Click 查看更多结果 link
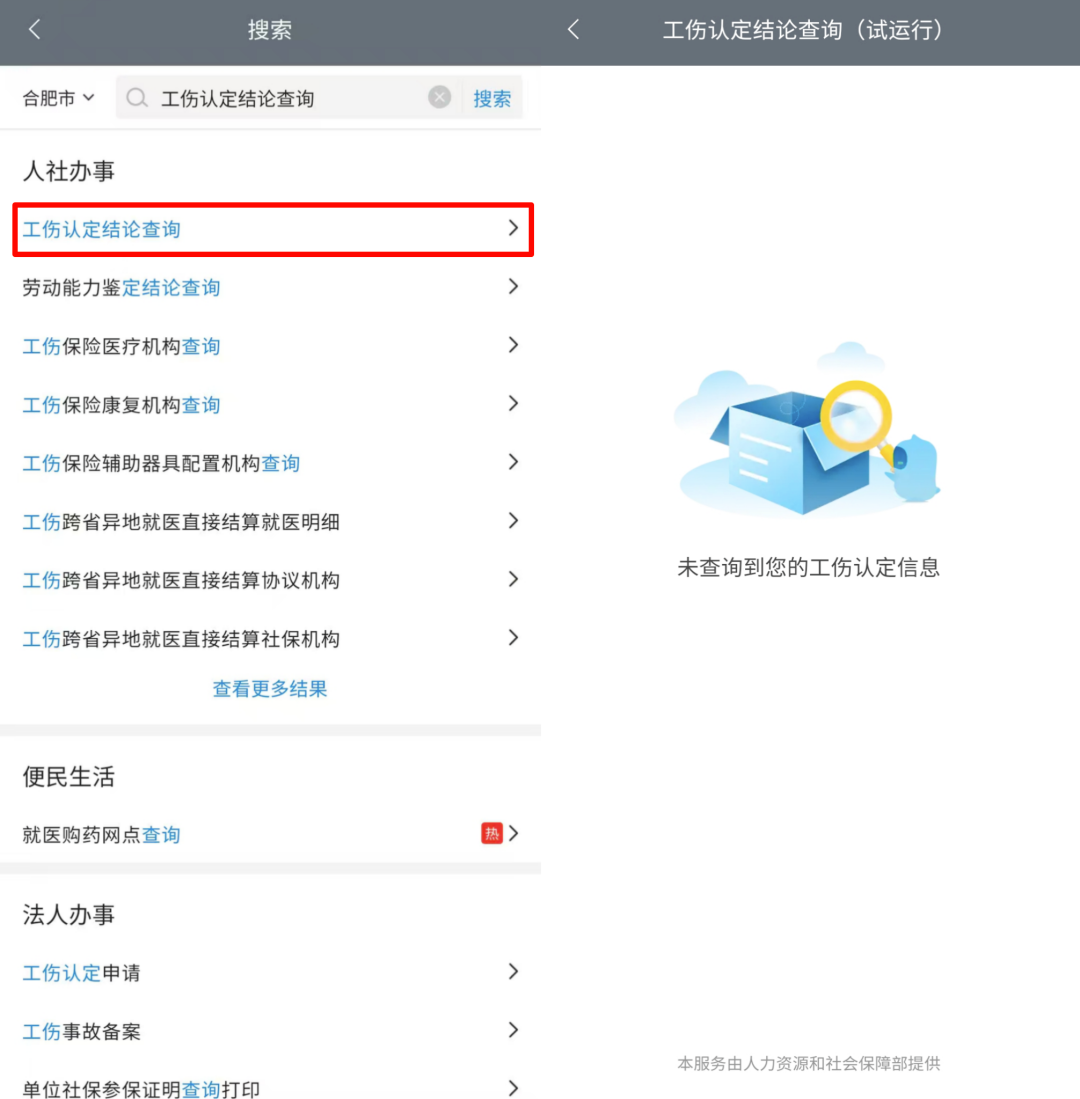The height and width of the screenshot is (1099, 1080). point(270,689)
